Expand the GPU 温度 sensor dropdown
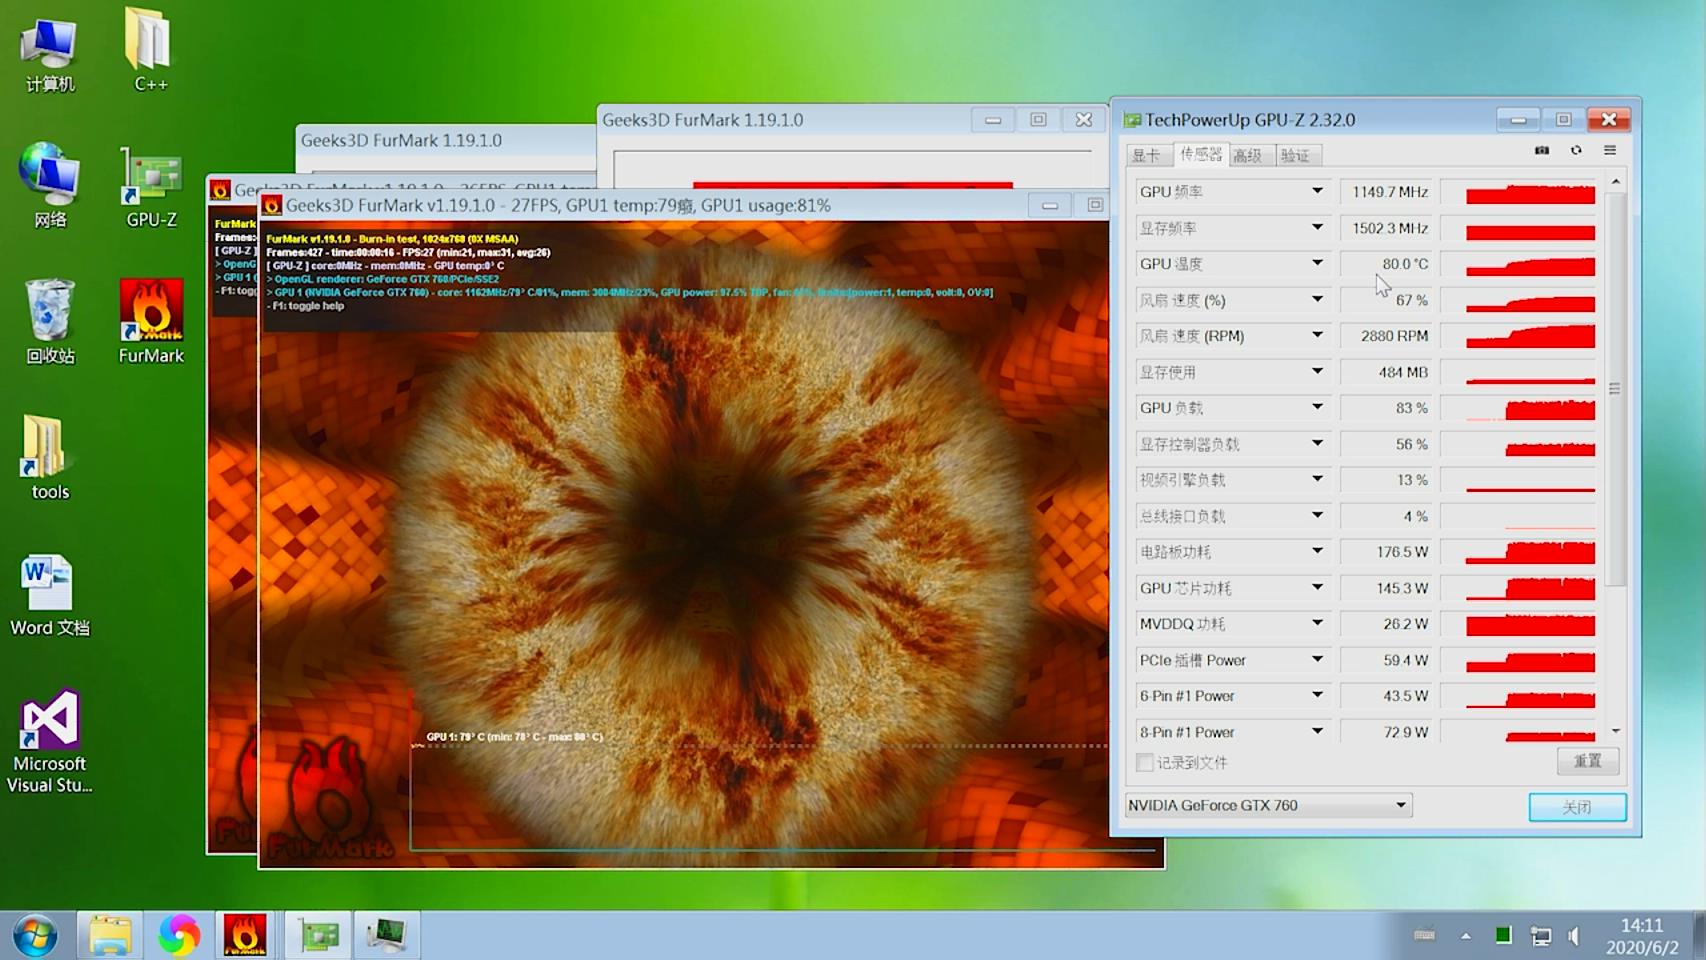This screenshot has height=960, width=1706. point(1317,263)
